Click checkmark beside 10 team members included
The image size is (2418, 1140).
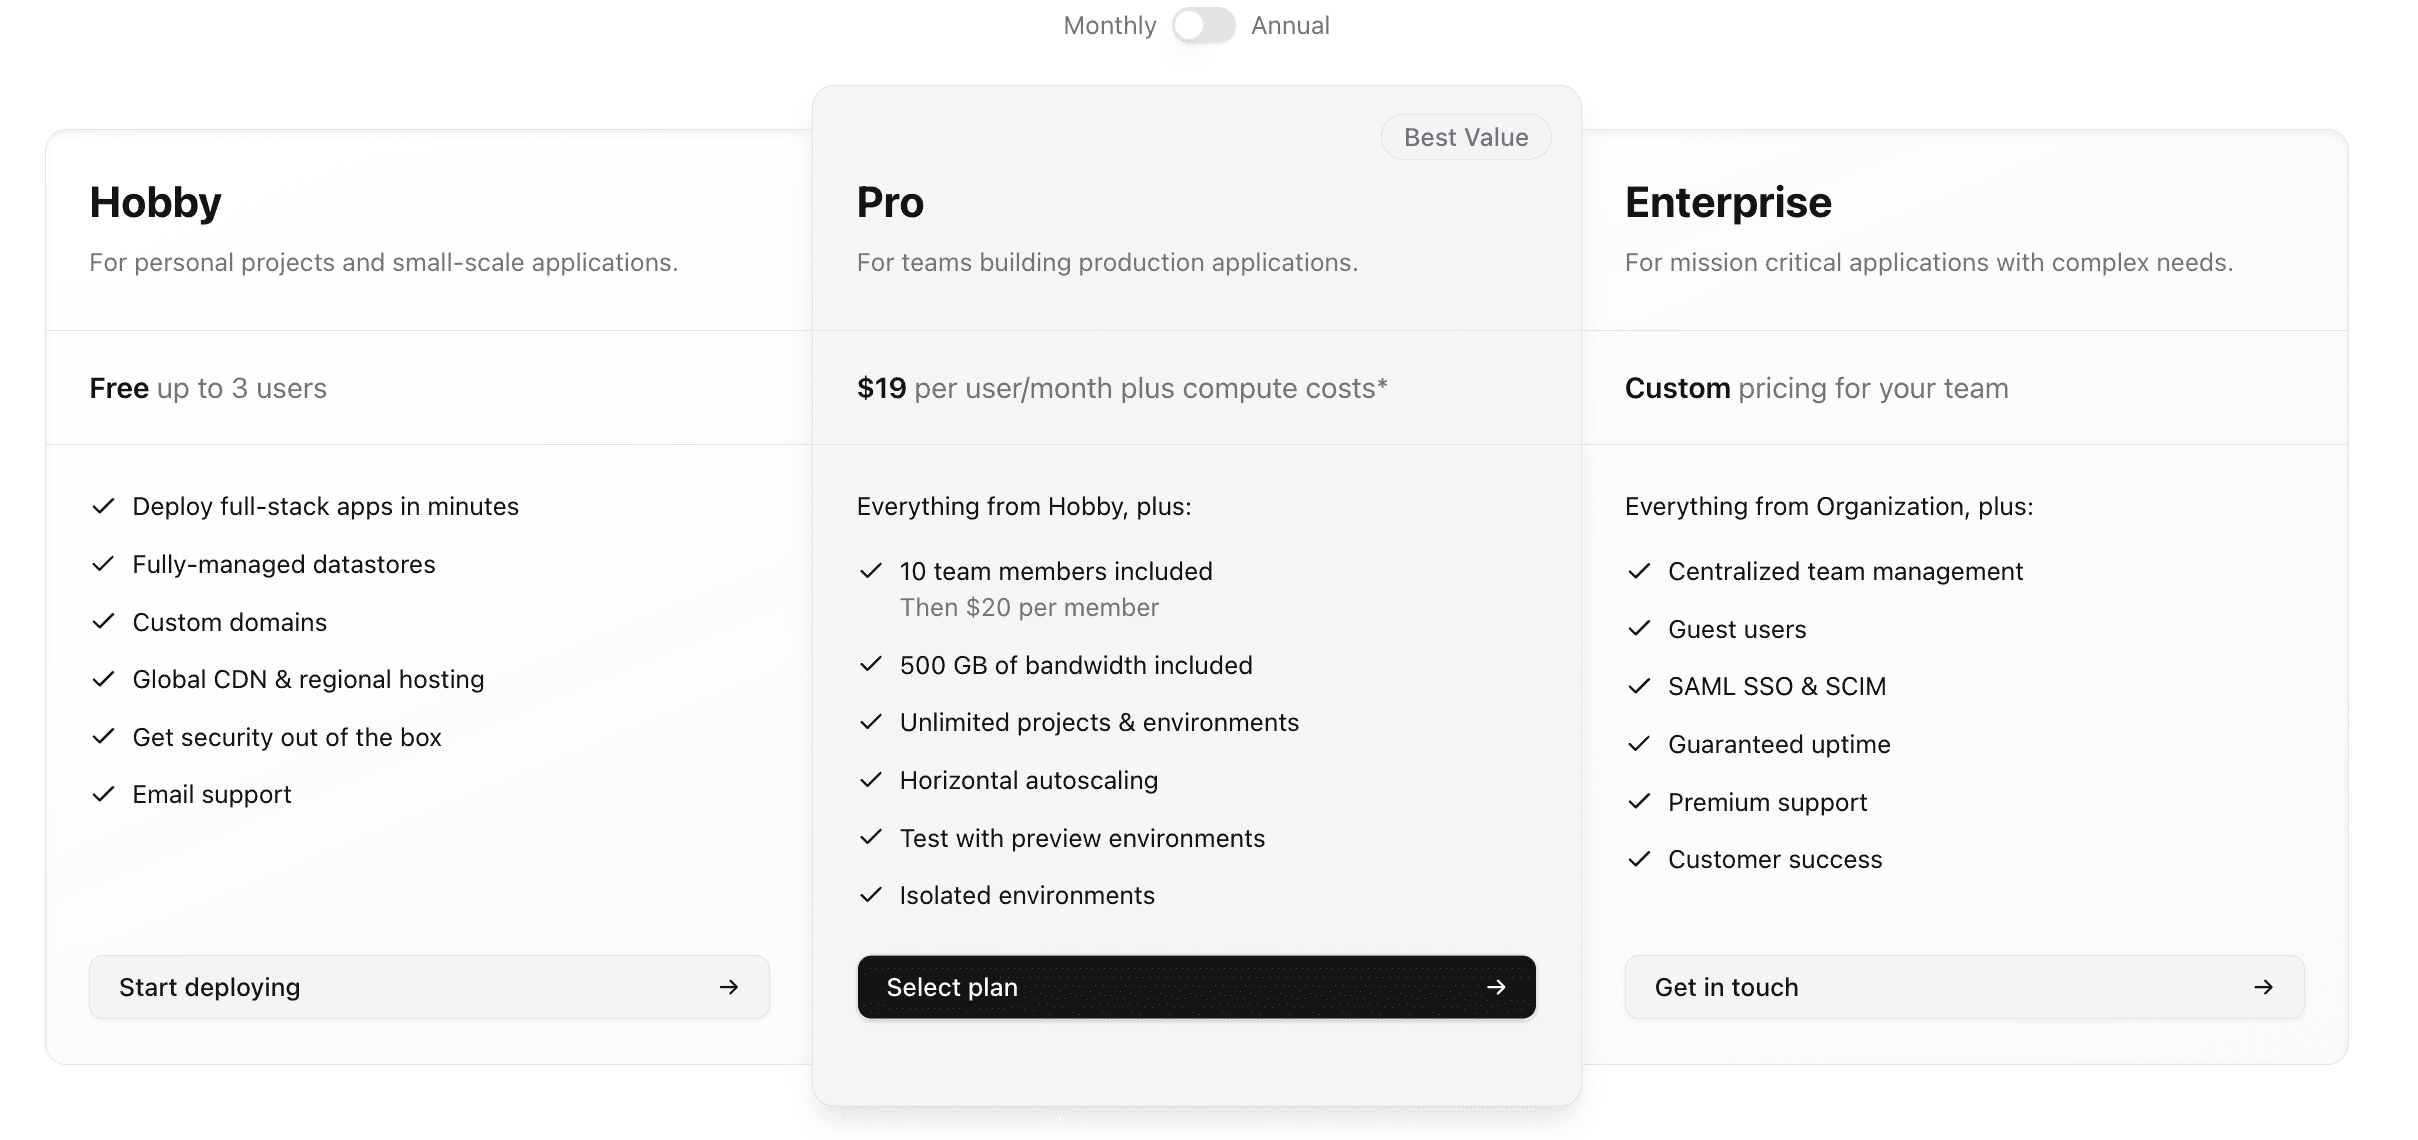(871, 571)
